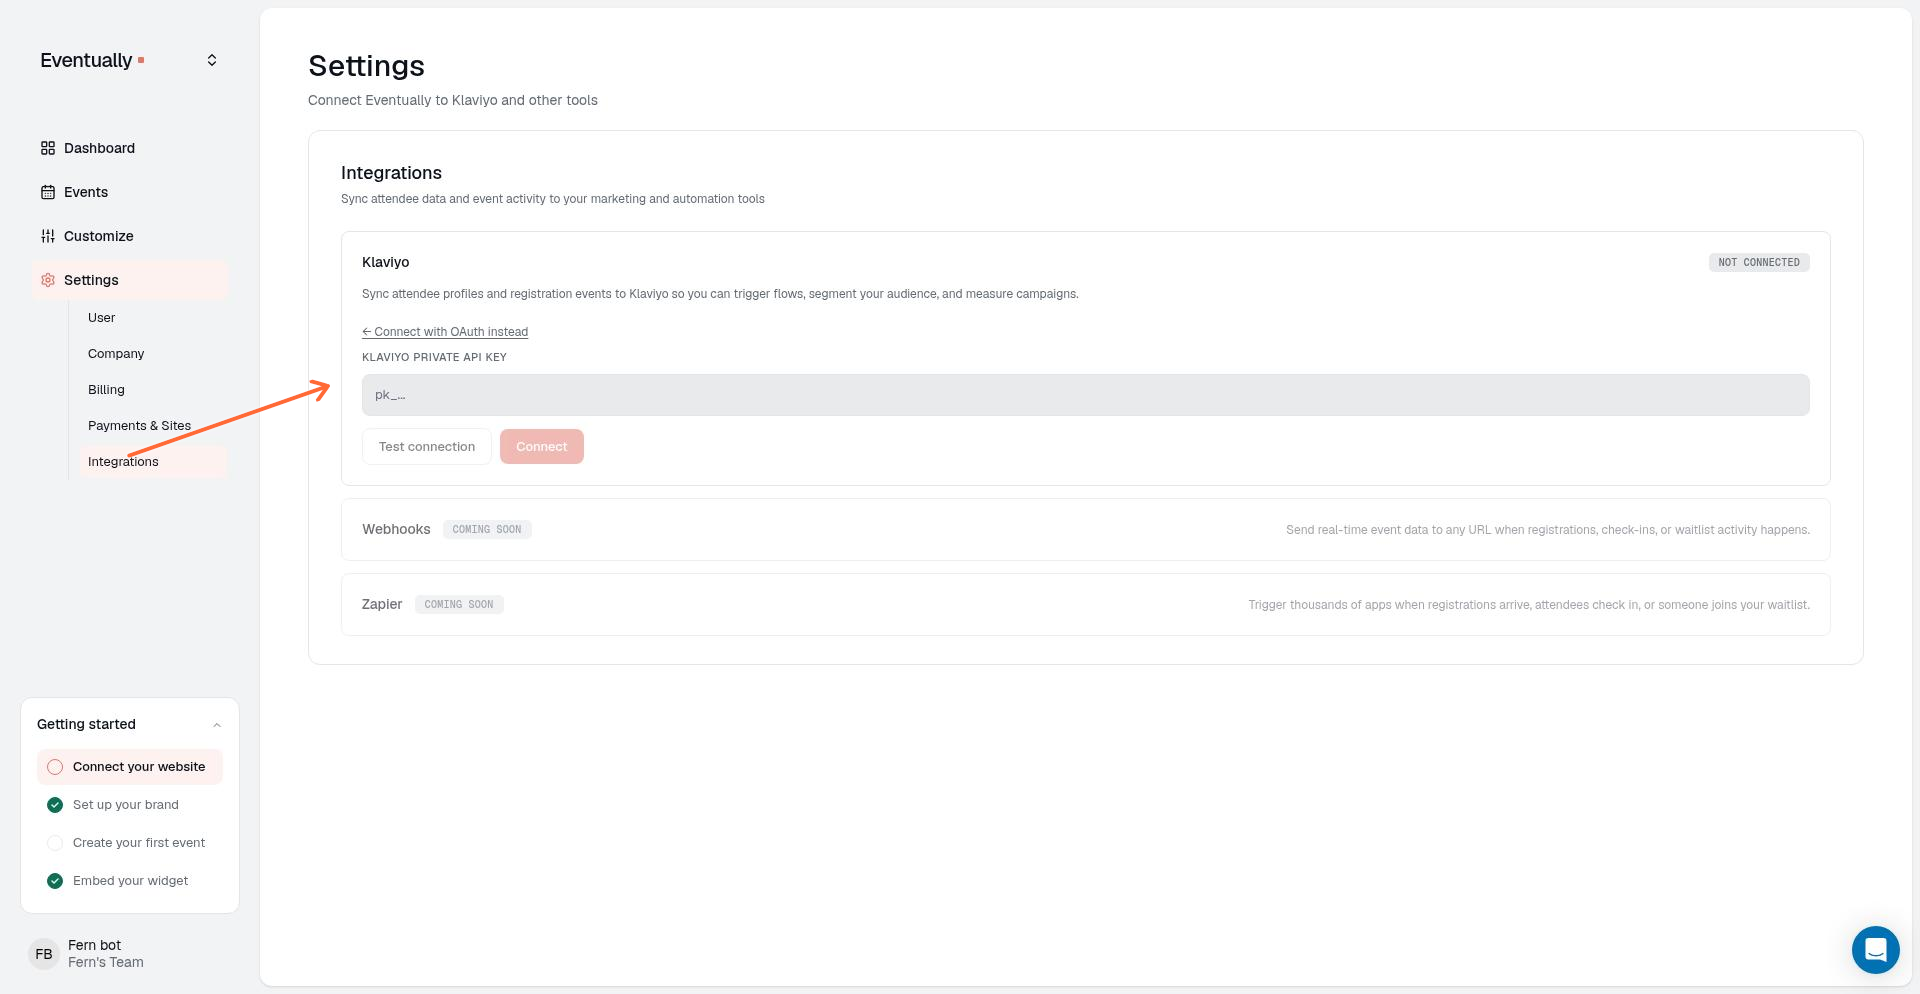Click the empty circle beside Connect your website
Screen dimensions: 1920x994
(55, 767)
